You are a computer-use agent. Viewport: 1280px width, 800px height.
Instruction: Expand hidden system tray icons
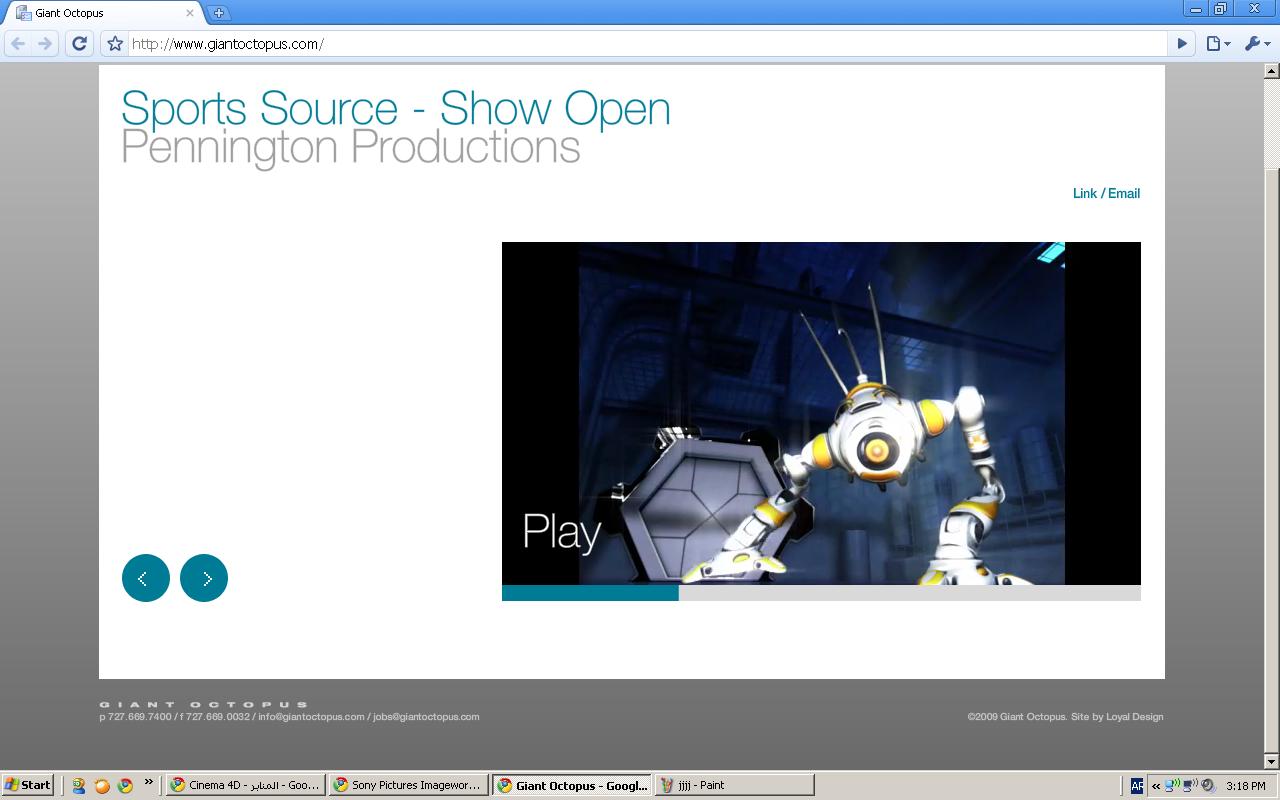(x=1156, y=786)
